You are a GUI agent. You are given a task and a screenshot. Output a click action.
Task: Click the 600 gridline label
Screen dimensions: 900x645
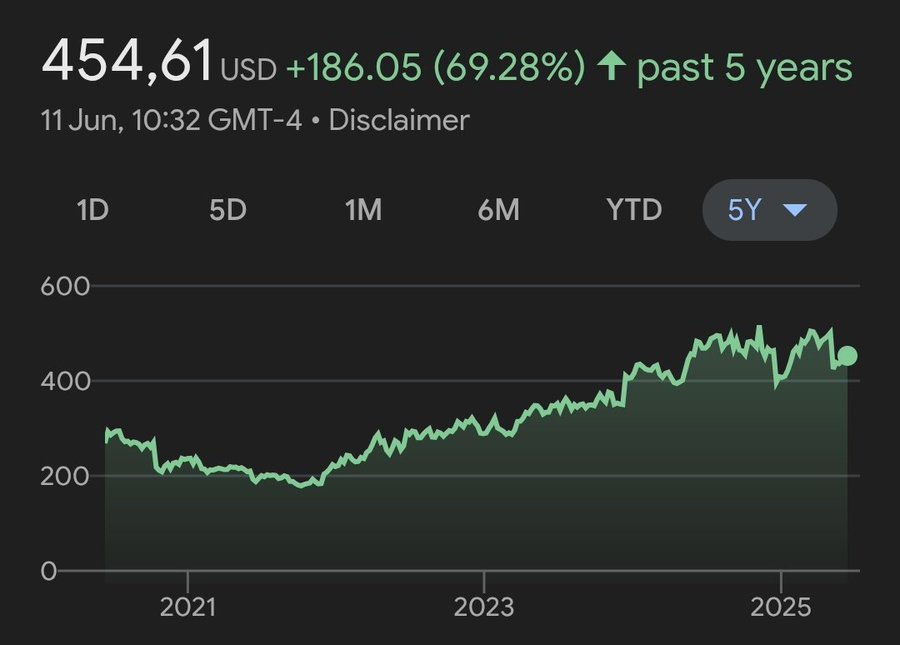click(x=65, y=286)
